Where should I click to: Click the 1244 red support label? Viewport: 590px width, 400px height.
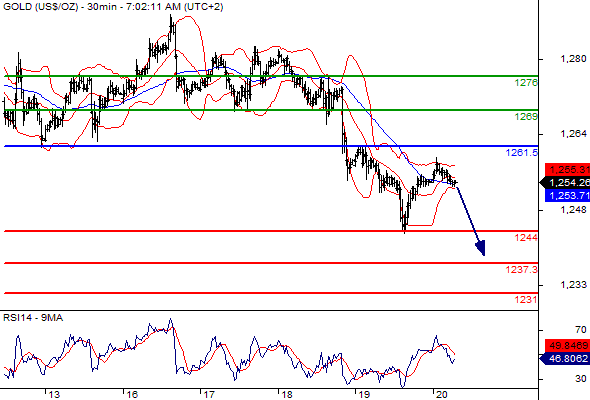(526, 237)
